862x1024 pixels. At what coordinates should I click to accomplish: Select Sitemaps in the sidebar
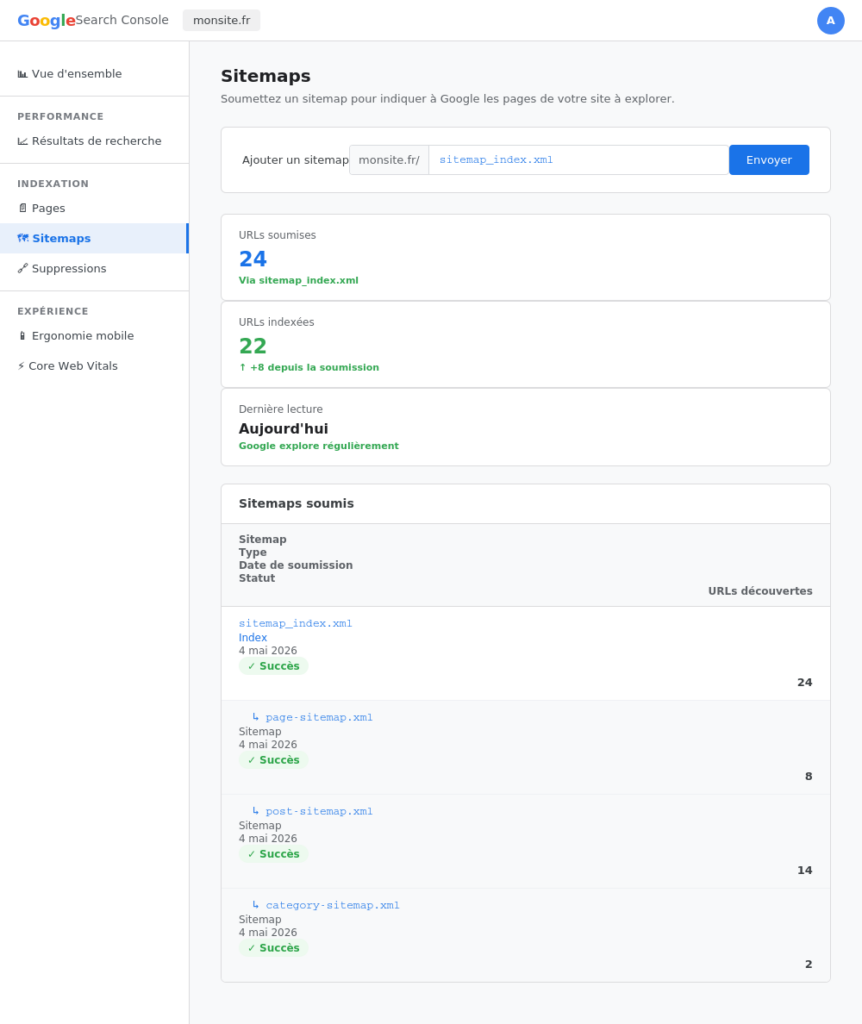94,238
